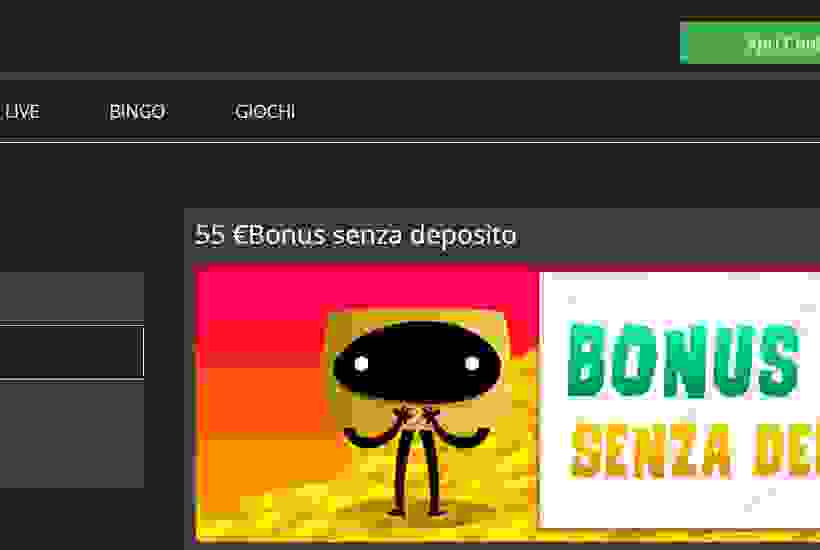Screen dimensions: 820x550
Task: Click the green button in the header
Action: [750, 43]
